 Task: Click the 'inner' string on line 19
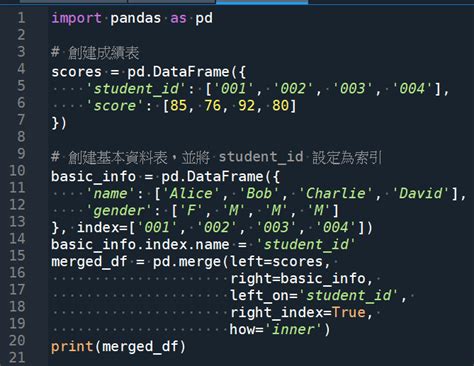point(293,330)
